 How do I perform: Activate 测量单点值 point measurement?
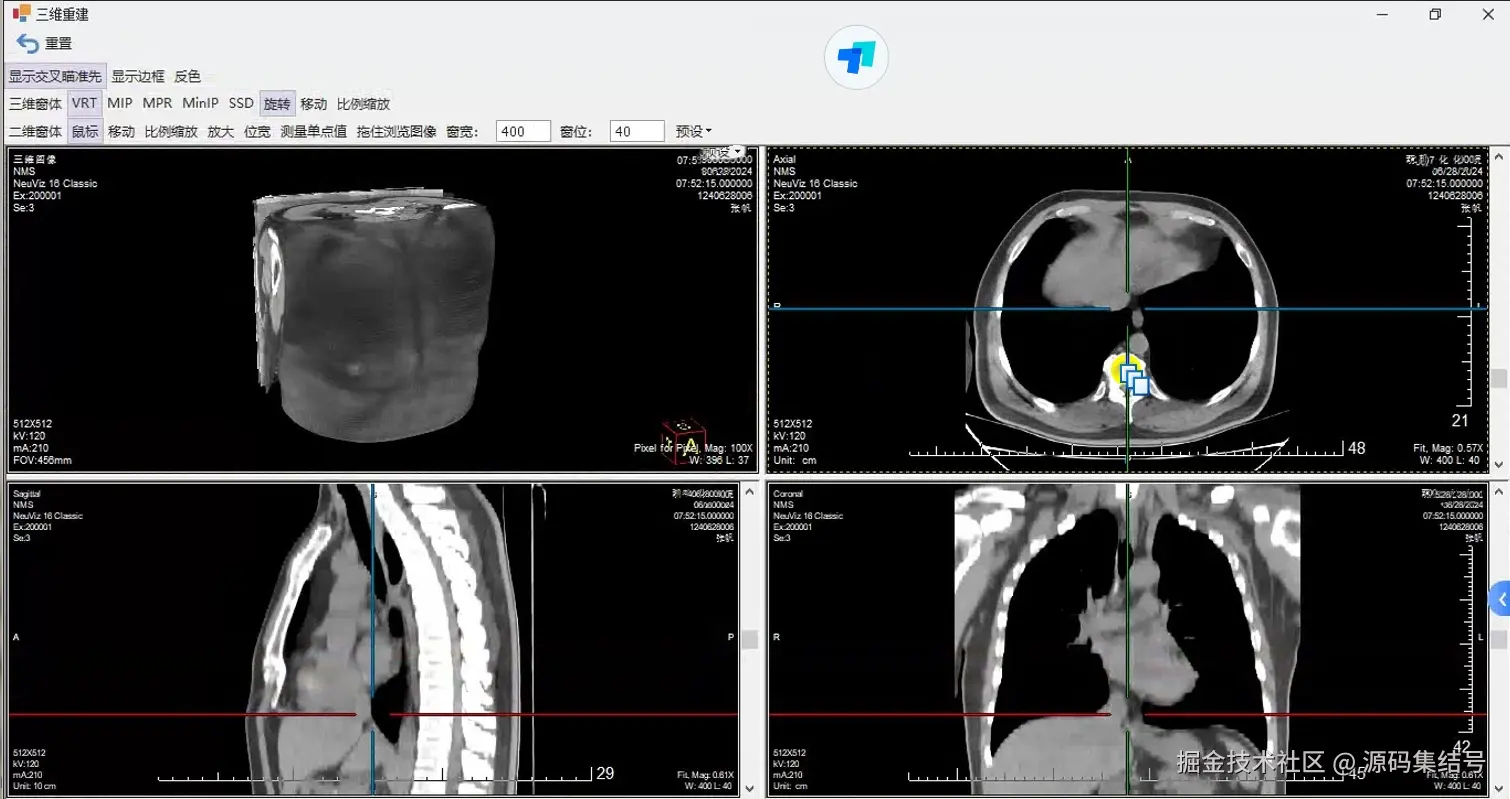[314, 131]
